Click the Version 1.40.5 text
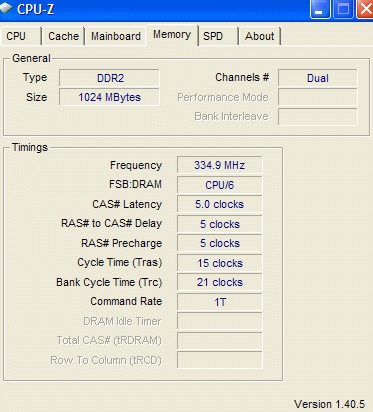 329,404
